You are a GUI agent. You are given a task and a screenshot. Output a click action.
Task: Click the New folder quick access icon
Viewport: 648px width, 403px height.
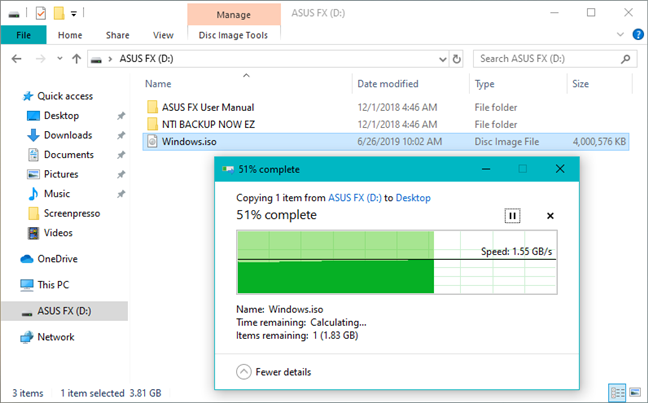(59, 14)
